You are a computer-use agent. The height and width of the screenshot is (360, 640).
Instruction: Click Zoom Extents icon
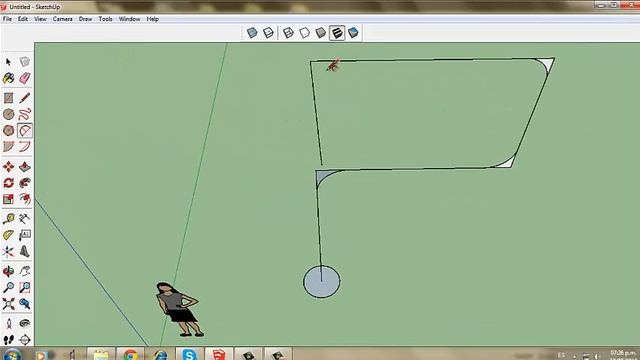point(9,304)
